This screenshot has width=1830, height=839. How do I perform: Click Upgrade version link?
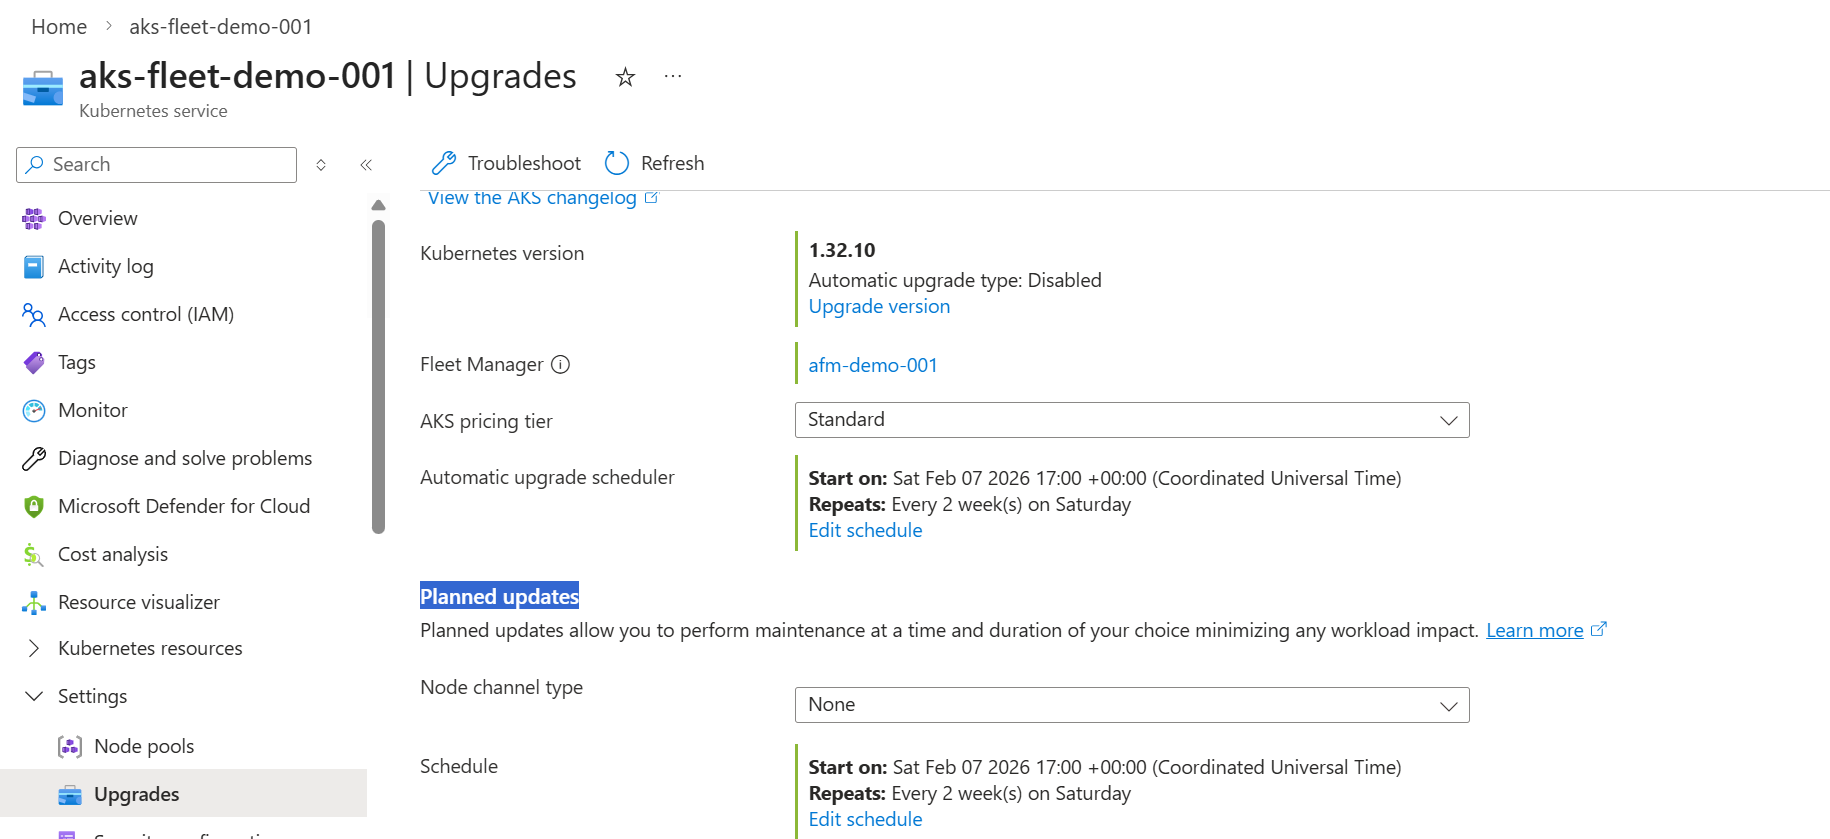(879, 306)
